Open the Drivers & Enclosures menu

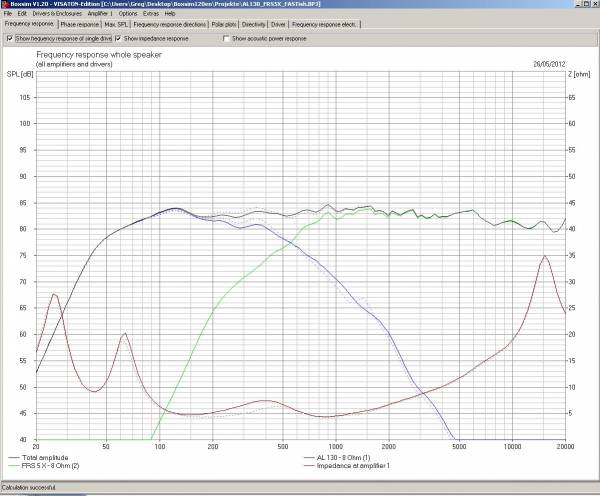click(57, 13)
